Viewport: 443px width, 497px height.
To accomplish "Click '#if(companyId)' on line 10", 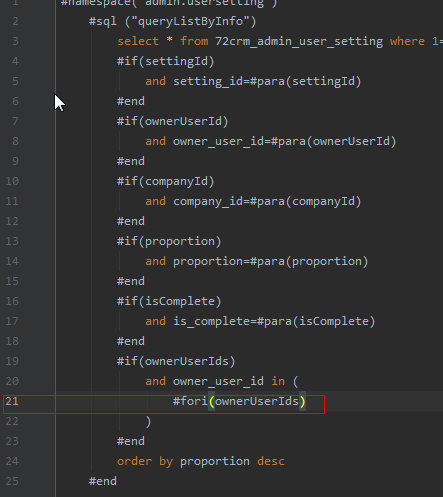I will pos(166,182).
